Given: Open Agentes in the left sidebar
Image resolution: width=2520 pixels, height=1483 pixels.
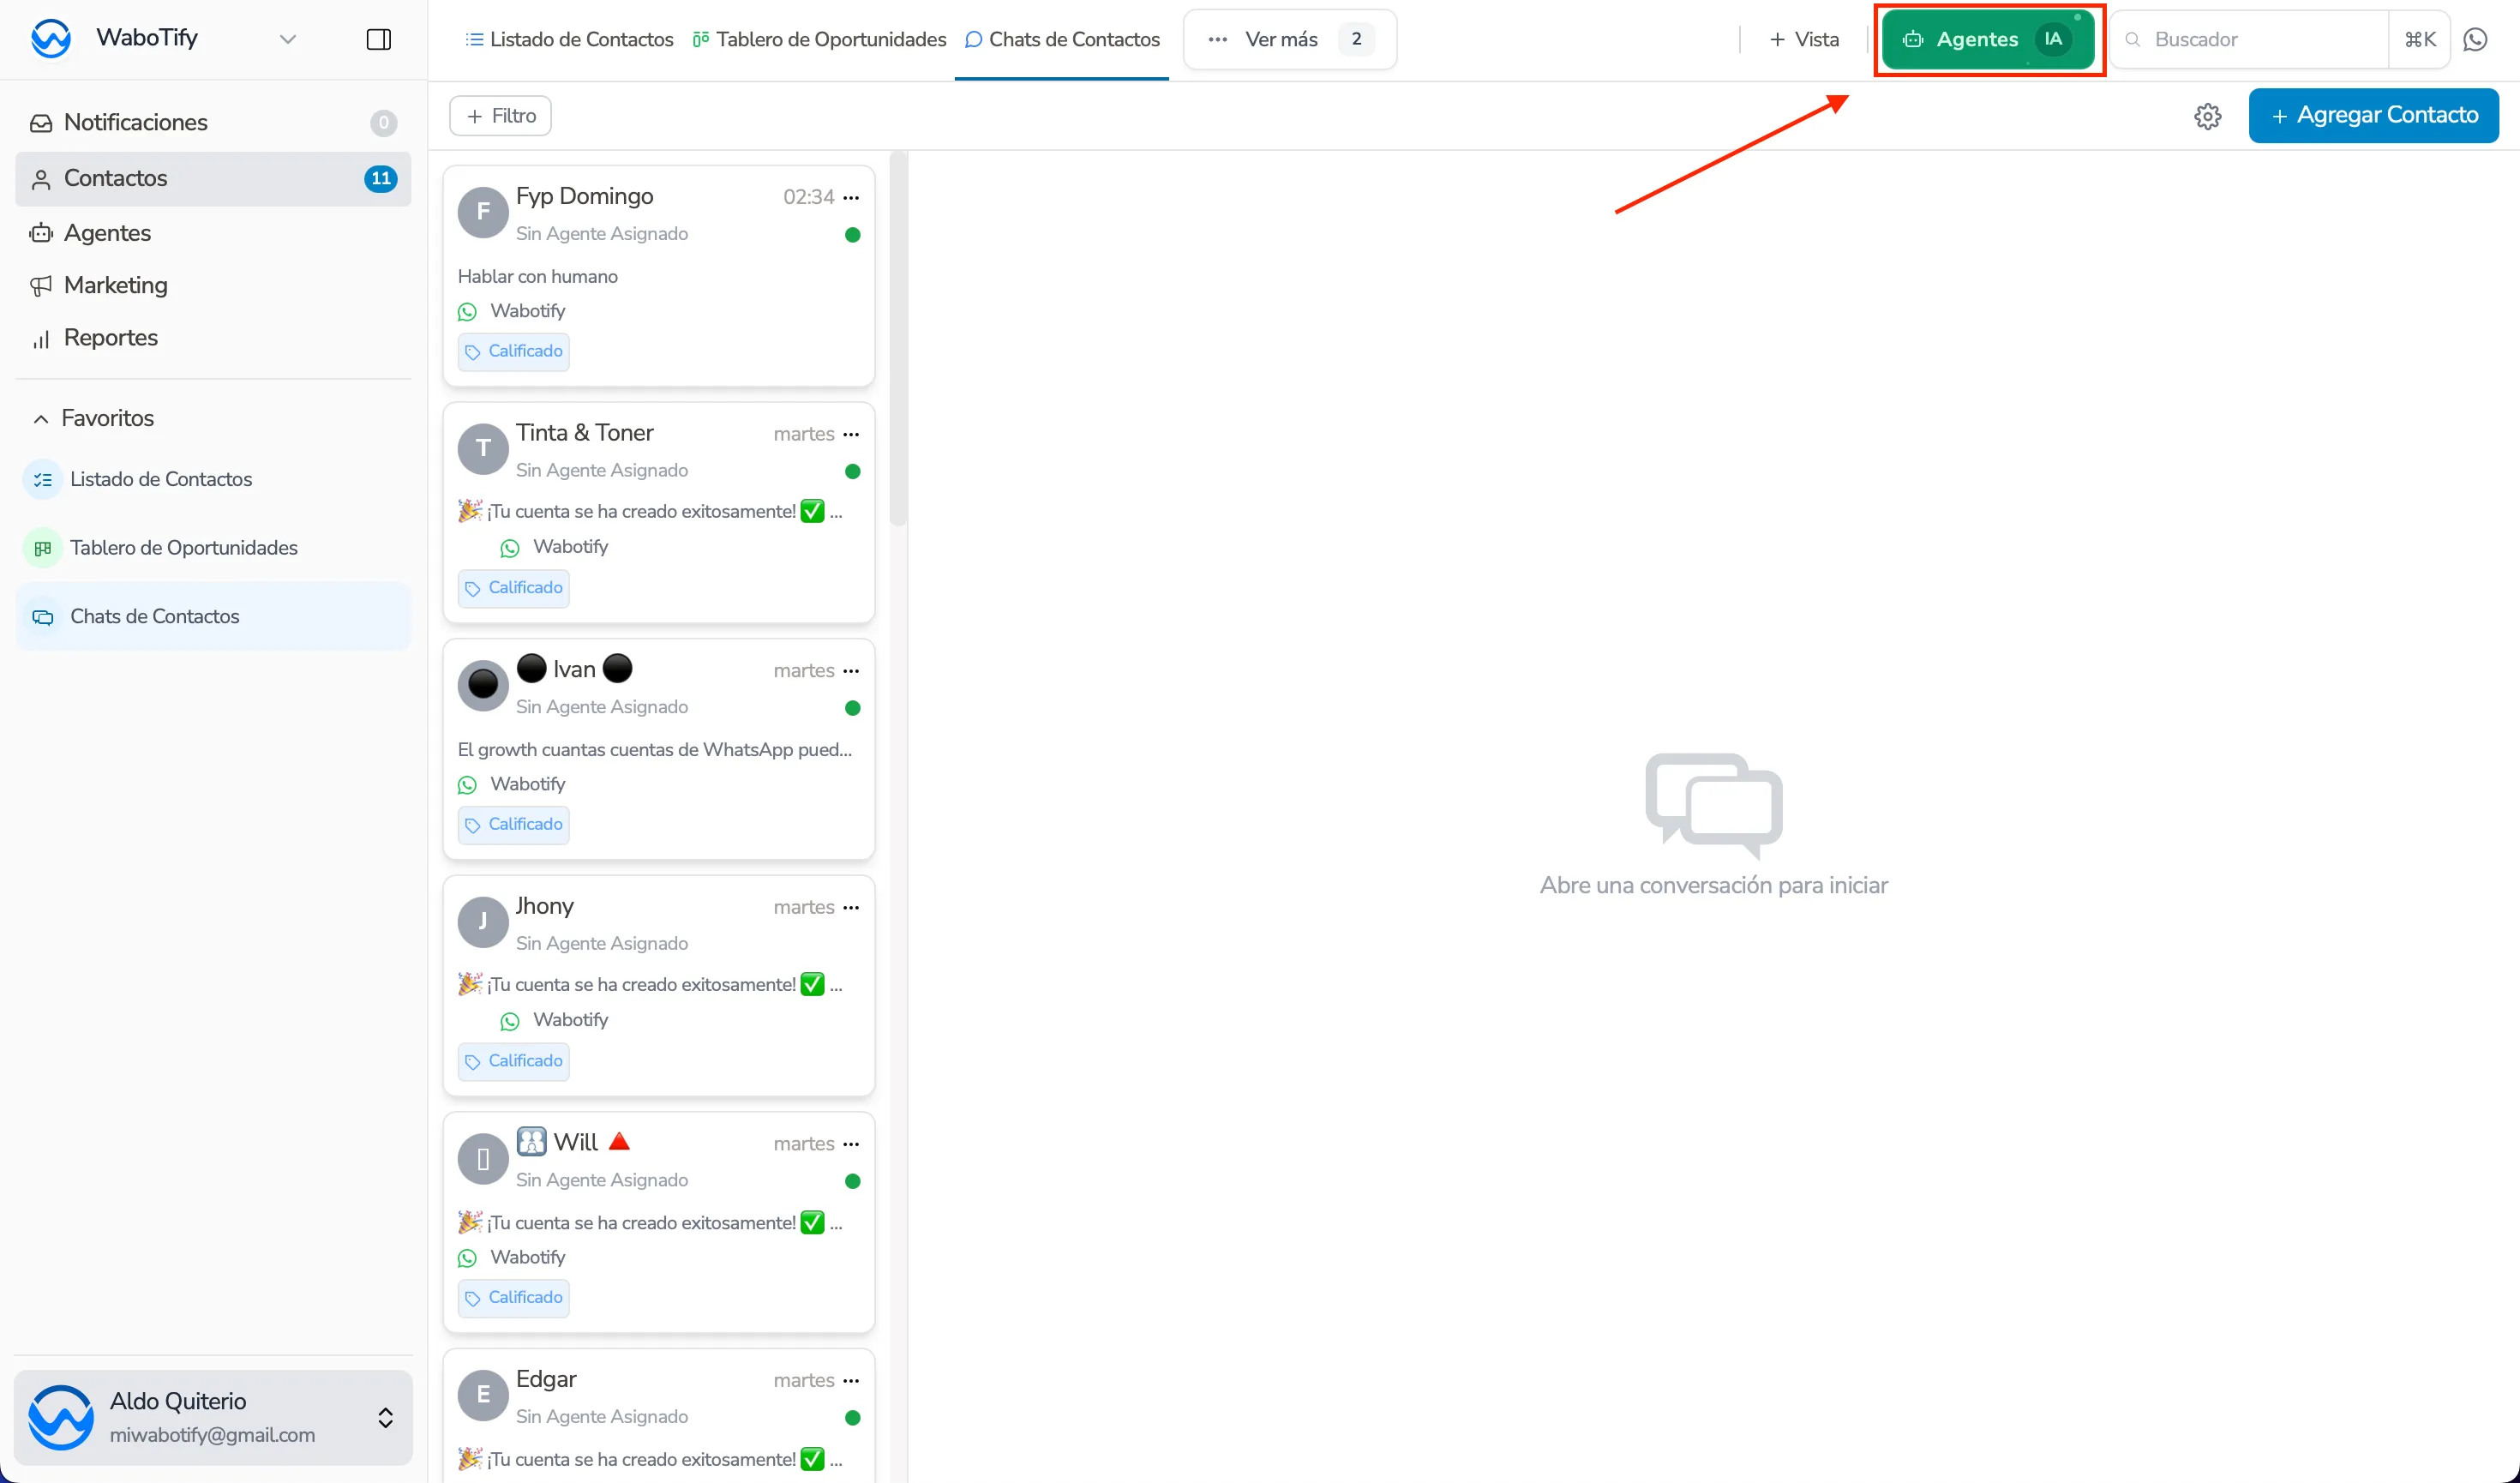Looking at the screenshot, I should (x=107, y=233).
